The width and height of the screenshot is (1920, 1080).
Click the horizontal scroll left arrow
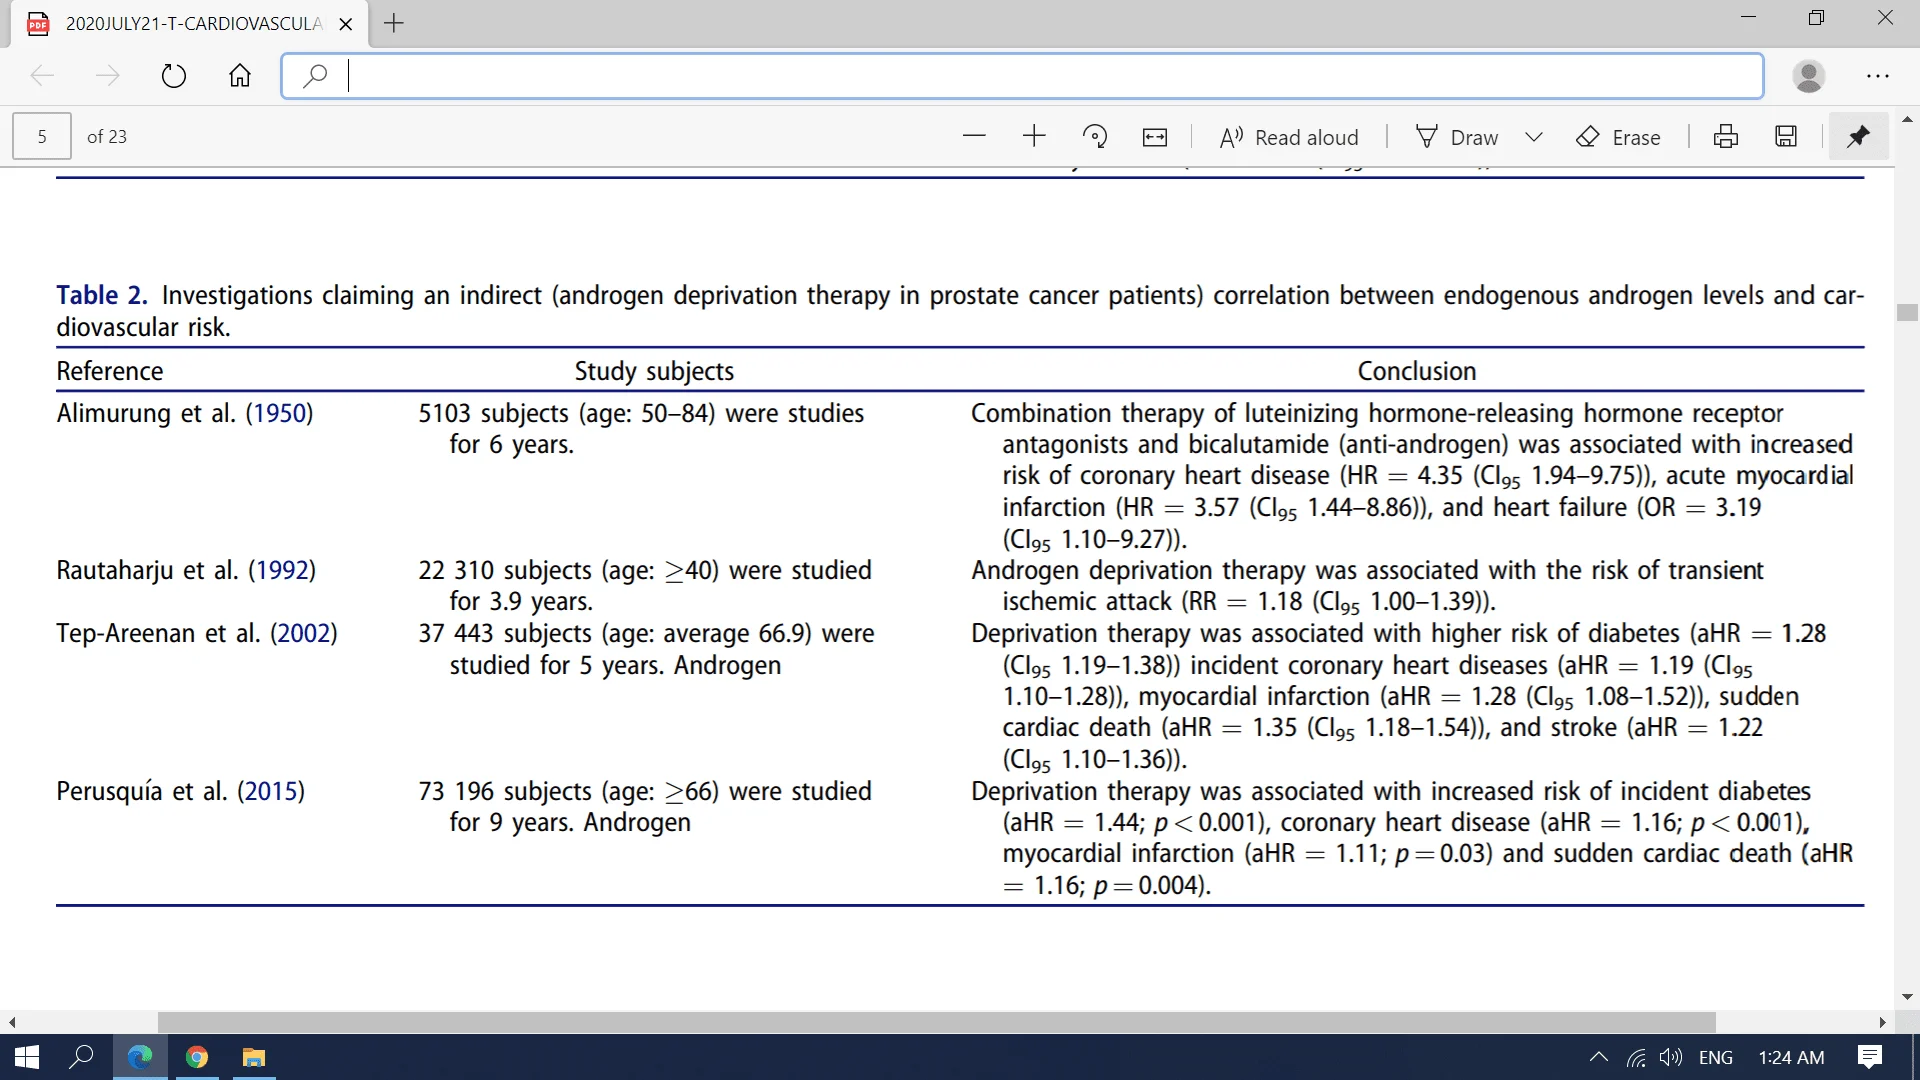coord(12,1022)
